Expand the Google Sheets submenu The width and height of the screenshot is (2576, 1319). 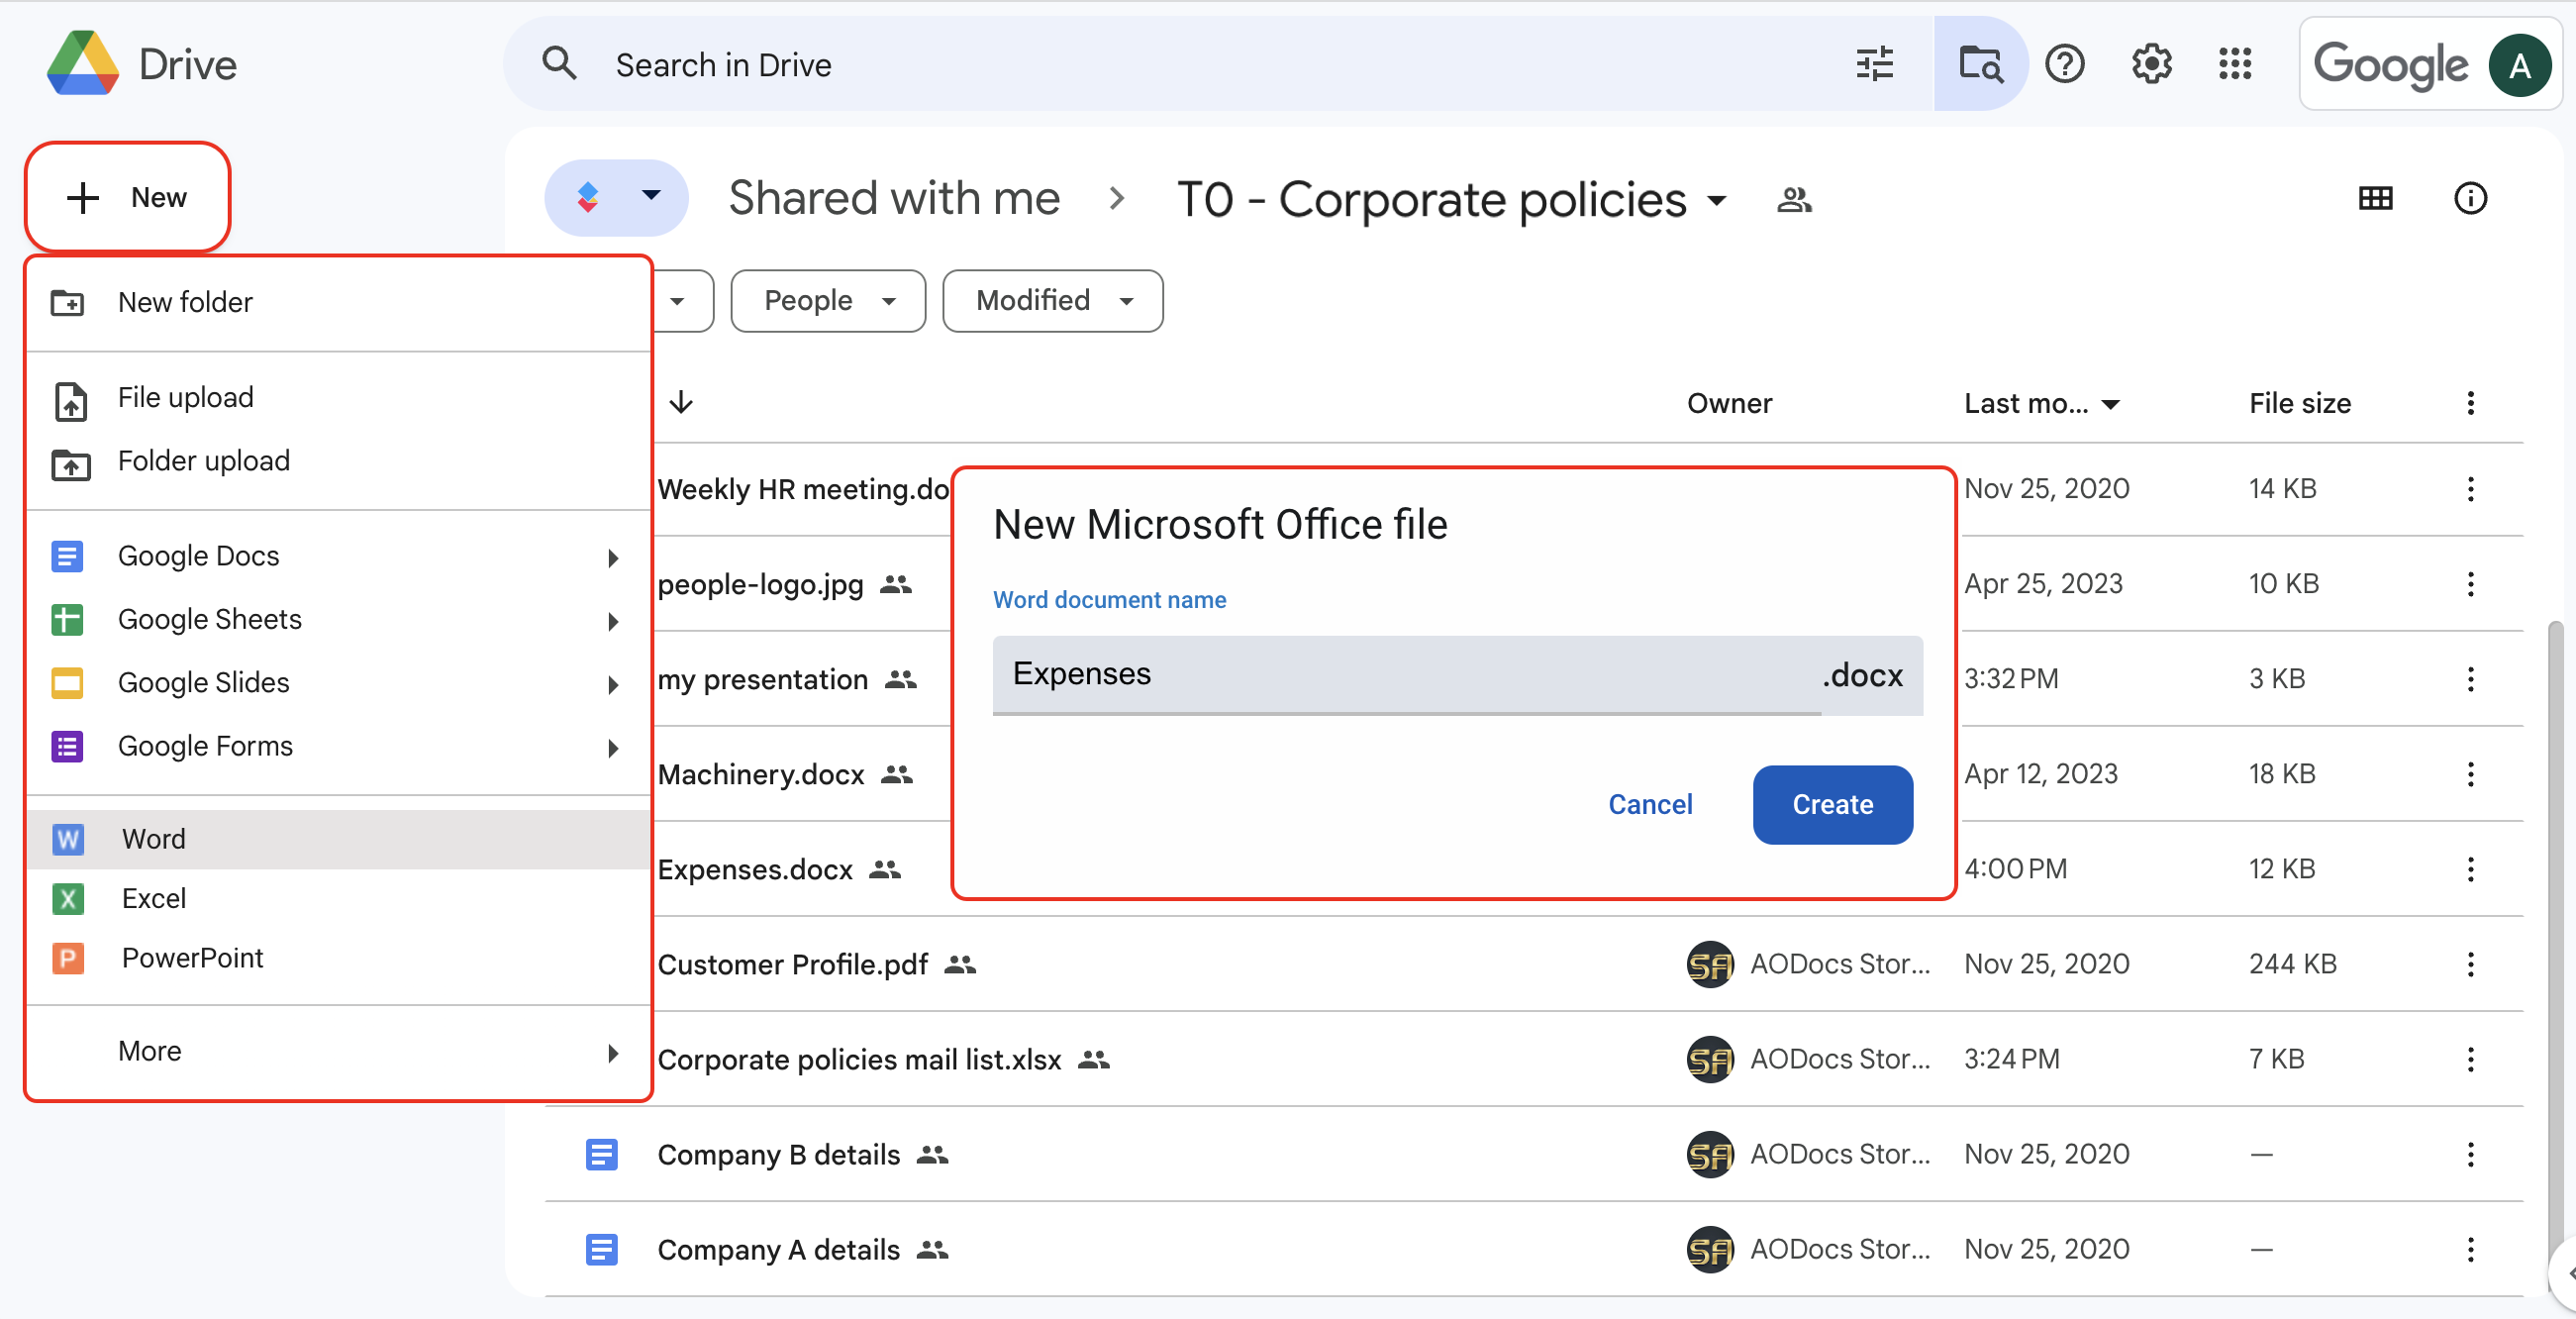(613, 621)
